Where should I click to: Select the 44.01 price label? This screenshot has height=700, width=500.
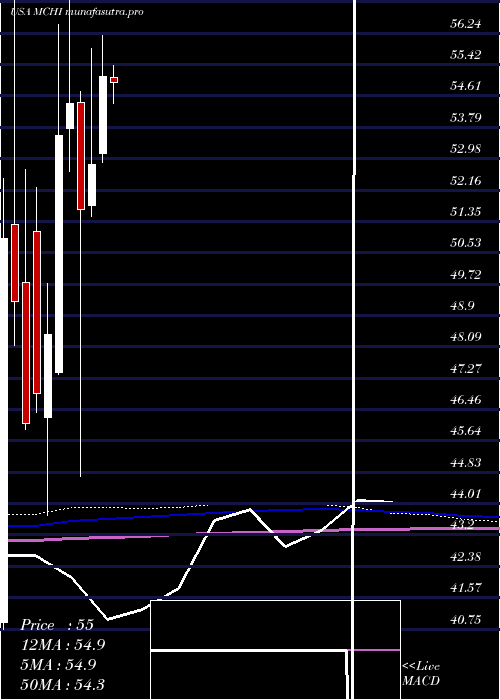click(466, 494)
